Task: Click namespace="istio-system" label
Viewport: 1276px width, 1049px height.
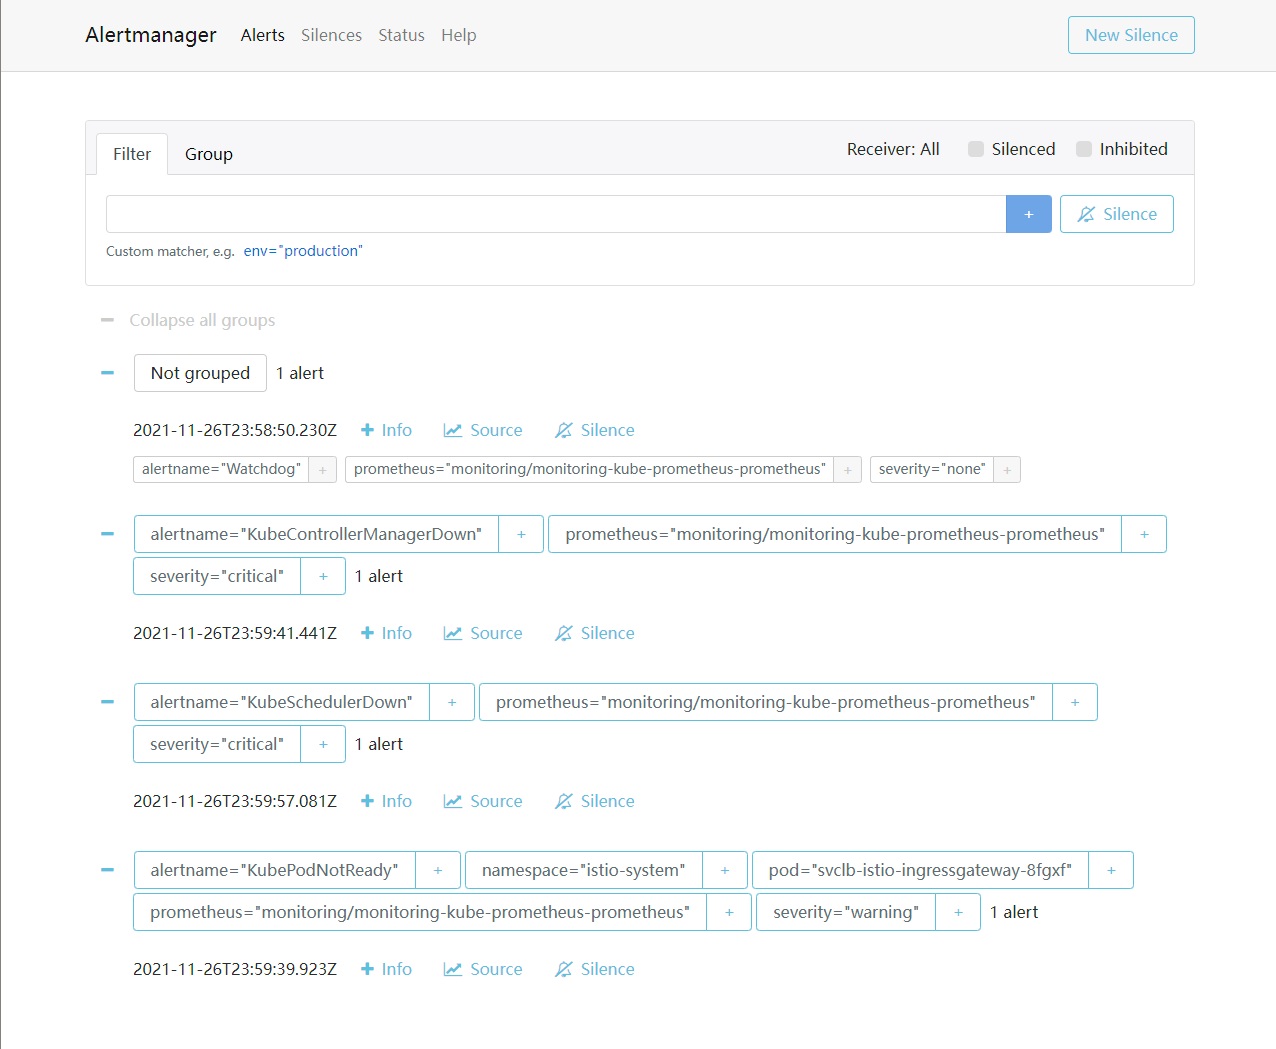Action: click(x=584, y=870)
